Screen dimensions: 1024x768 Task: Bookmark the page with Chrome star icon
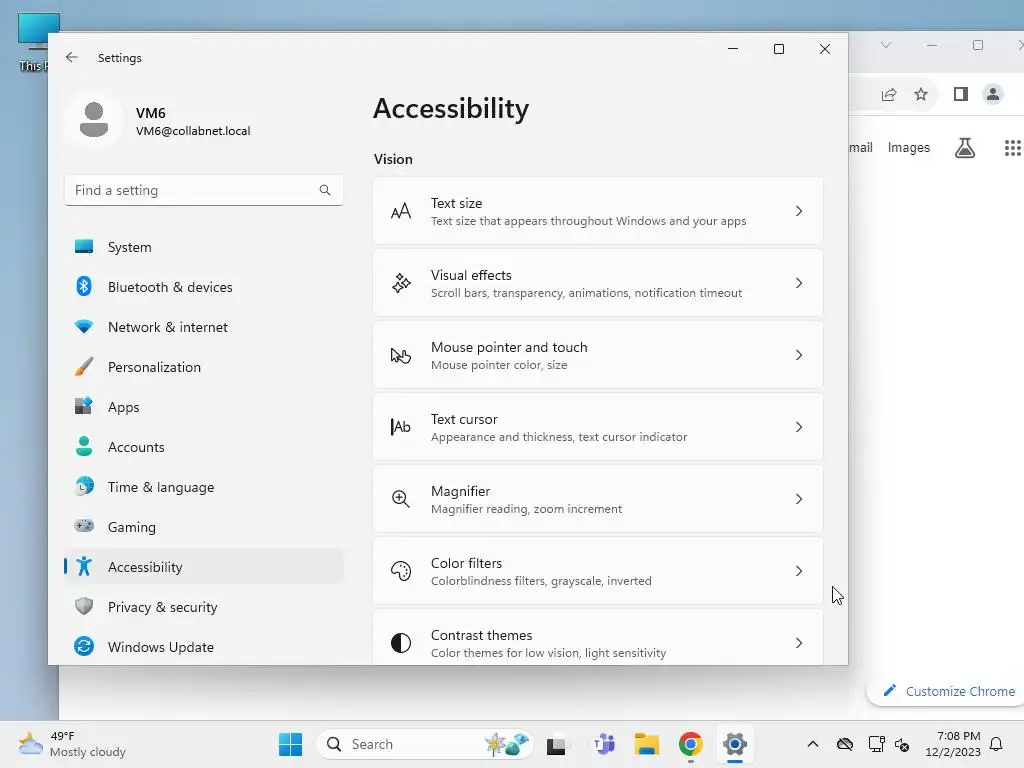(921, 94)
